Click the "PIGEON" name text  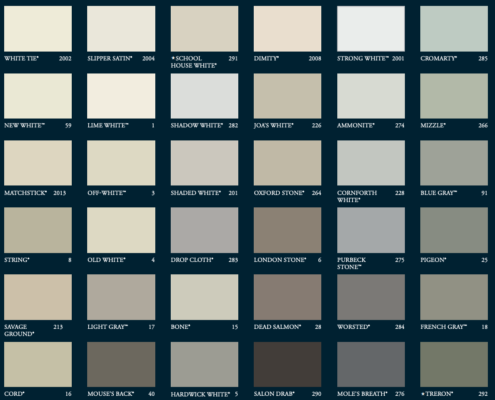point(432,260)
